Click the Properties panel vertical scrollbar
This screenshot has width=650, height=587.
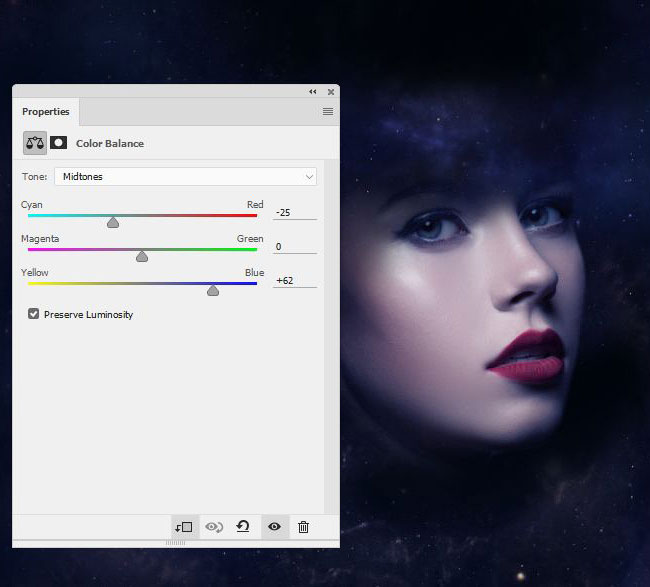pos(328,337)
